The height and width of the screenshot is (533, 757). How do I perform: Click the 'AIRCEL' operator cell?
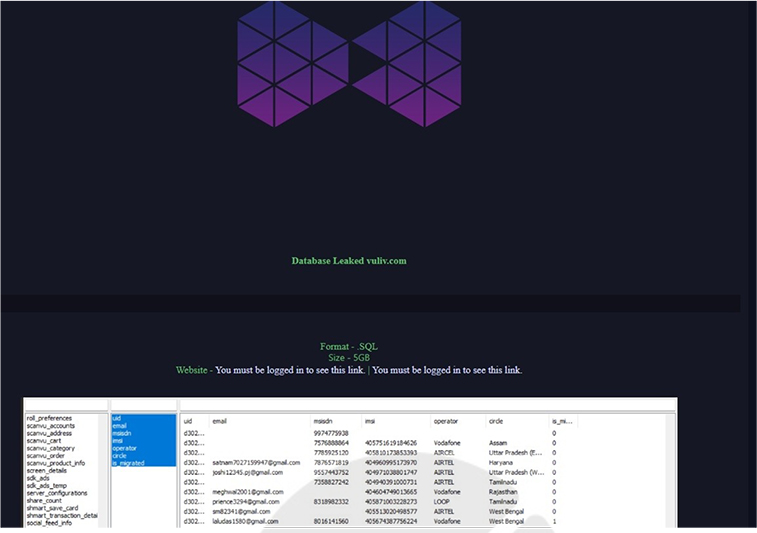444,453
